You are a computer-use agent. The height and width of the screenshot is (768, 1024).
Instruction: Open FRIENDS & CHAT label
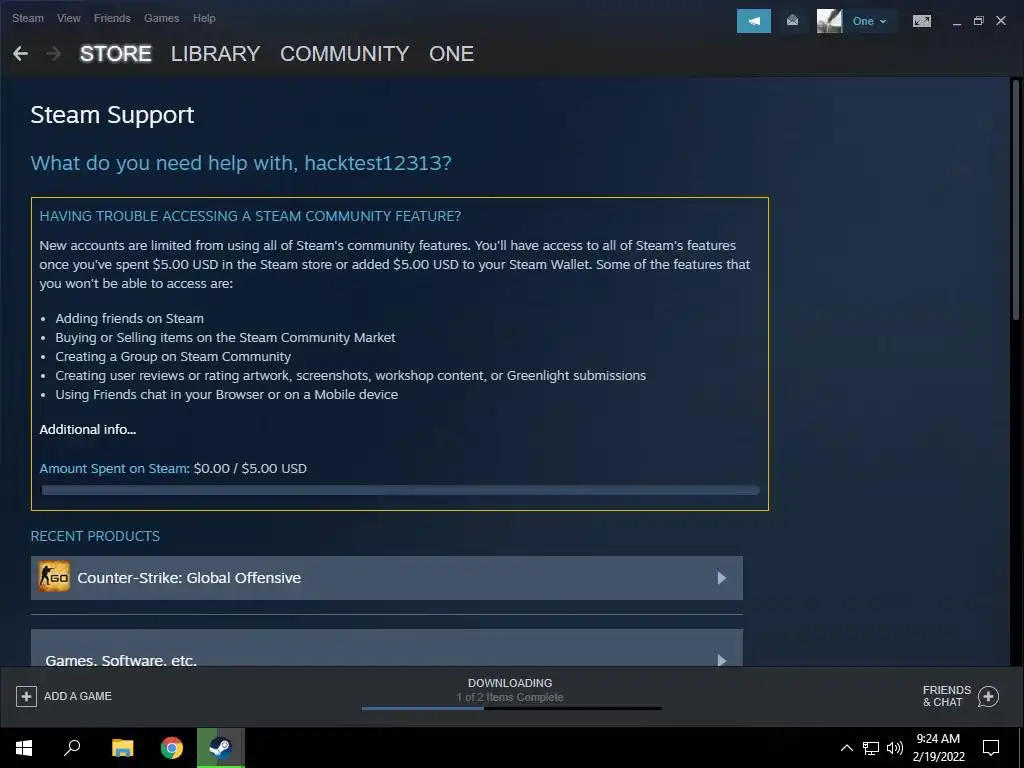tap(946, 696)
